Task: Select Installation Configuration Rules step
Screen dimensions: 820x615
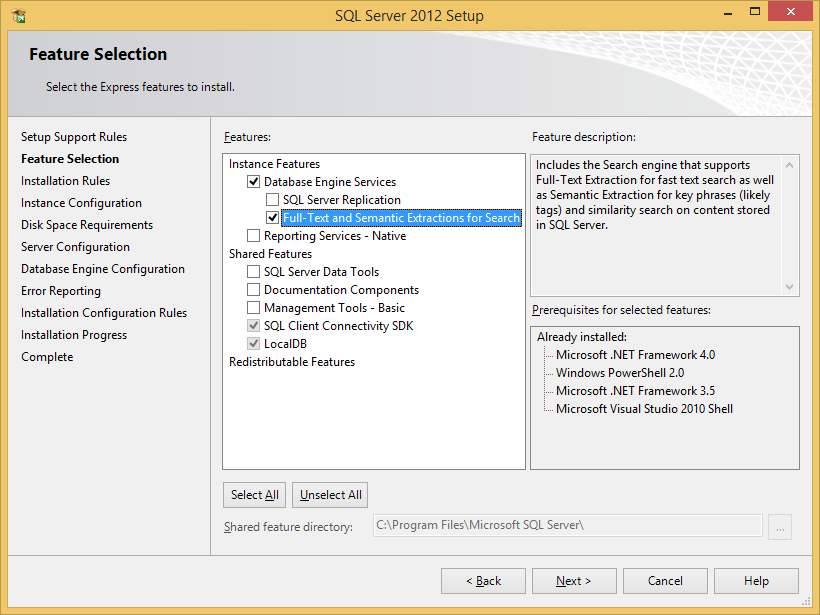Action: pos(104,313)
